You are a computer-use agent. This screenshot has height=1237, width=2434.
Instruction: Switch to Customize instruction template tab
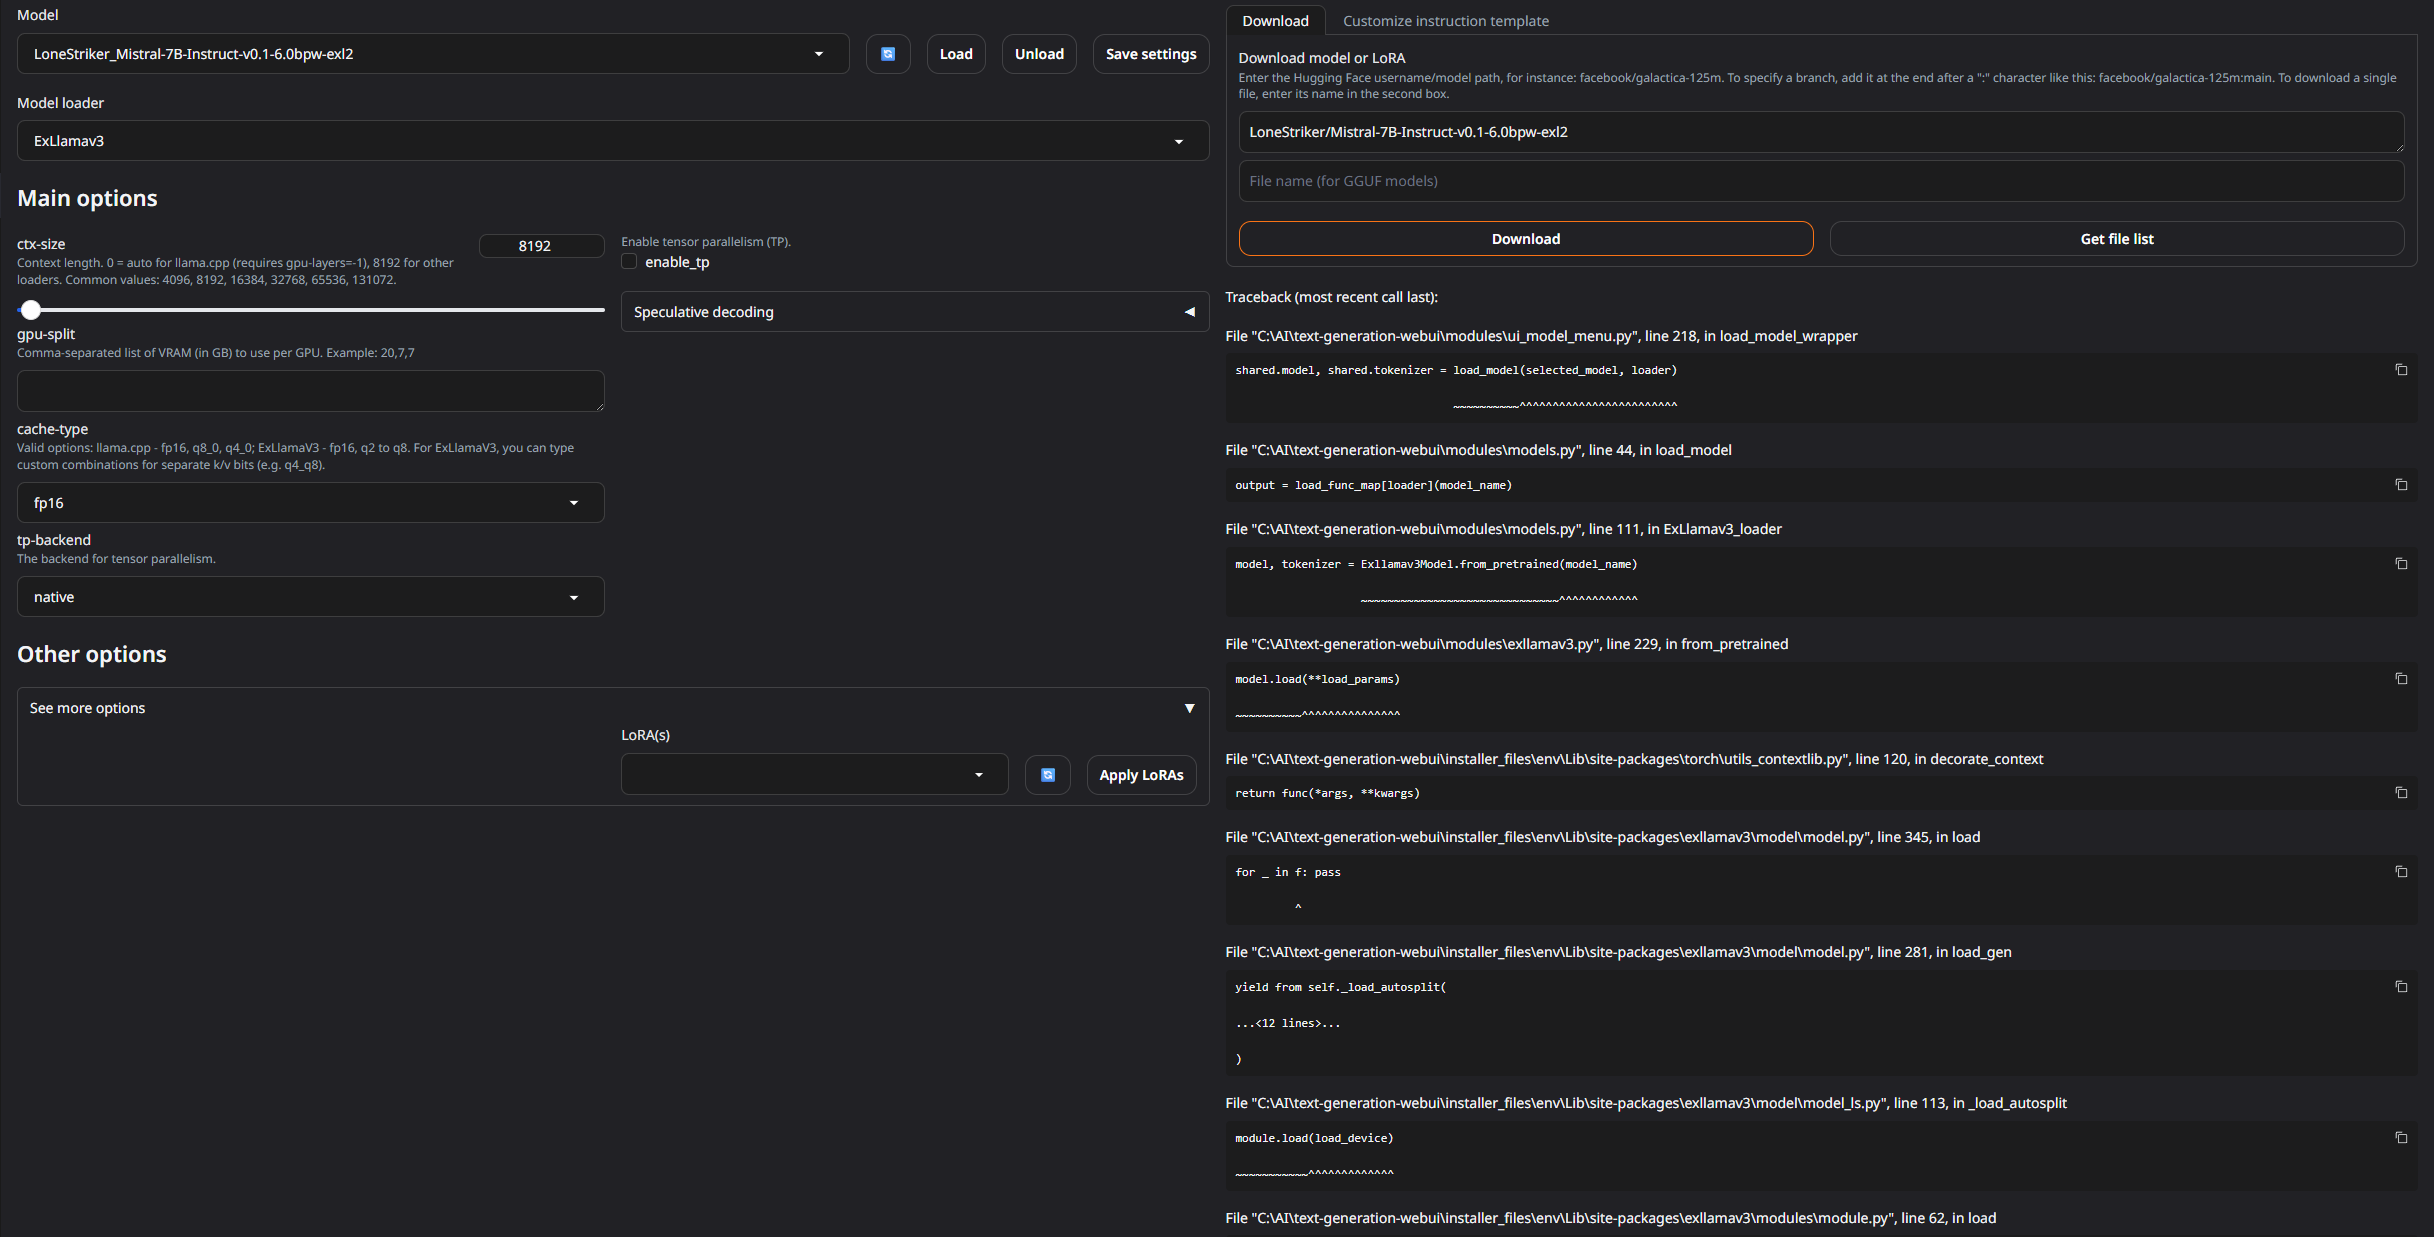pos(1445,21)
